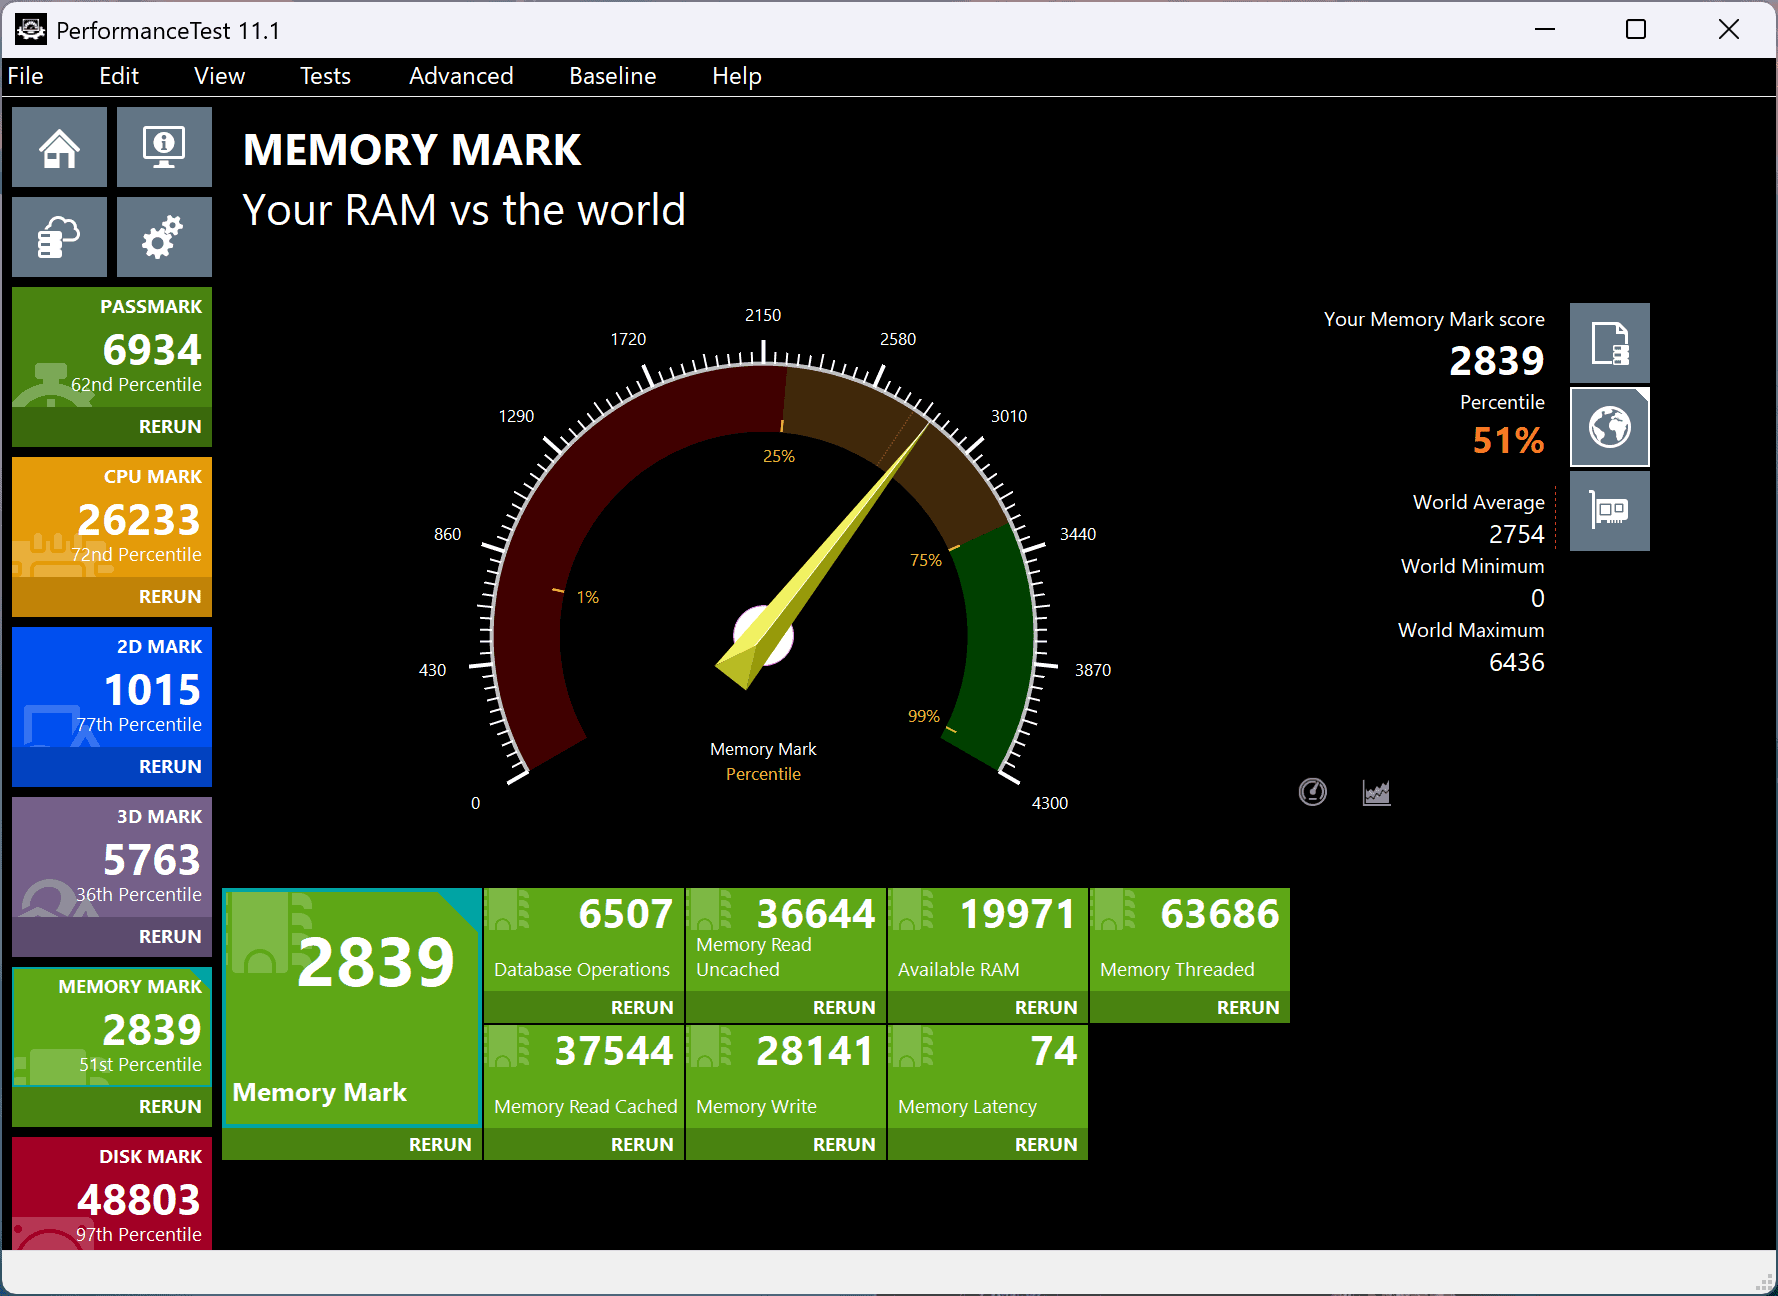
Task: Click the Memory Write 28141 tile
Action: (x=786, y=1077)
